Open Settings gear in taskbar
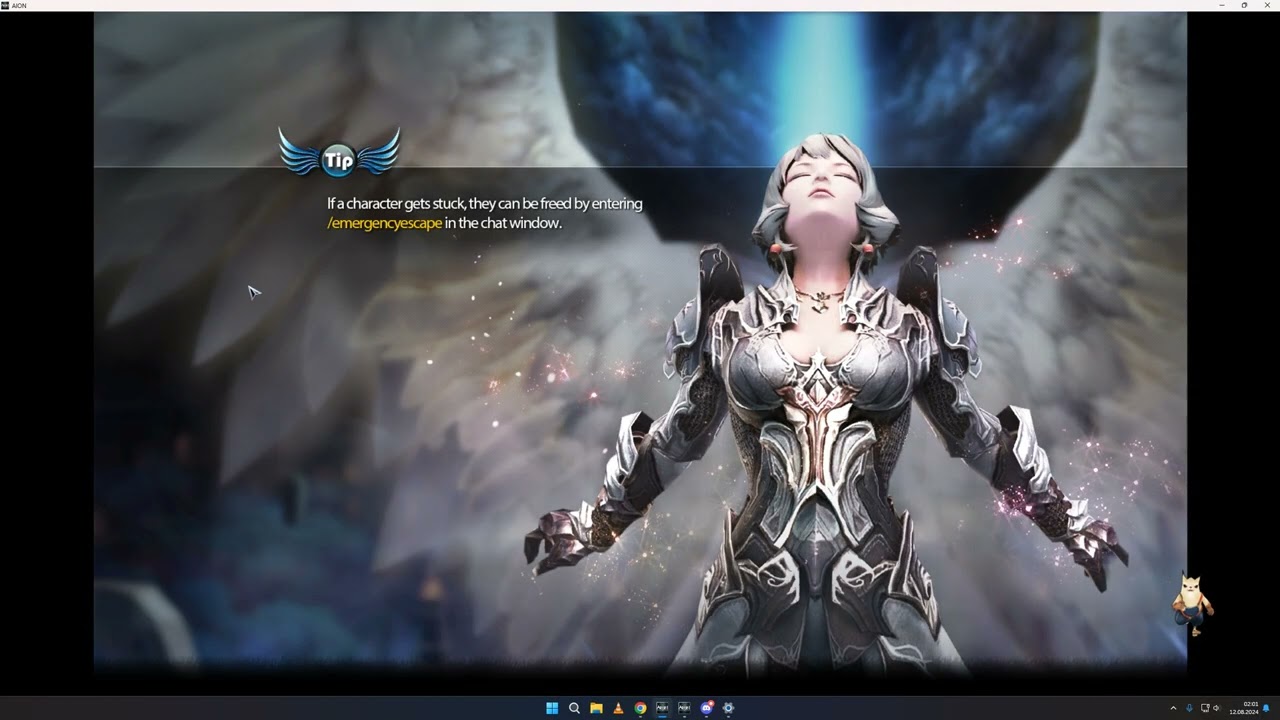Viewport: 1280px width, 720px height. tap(728, 708)
